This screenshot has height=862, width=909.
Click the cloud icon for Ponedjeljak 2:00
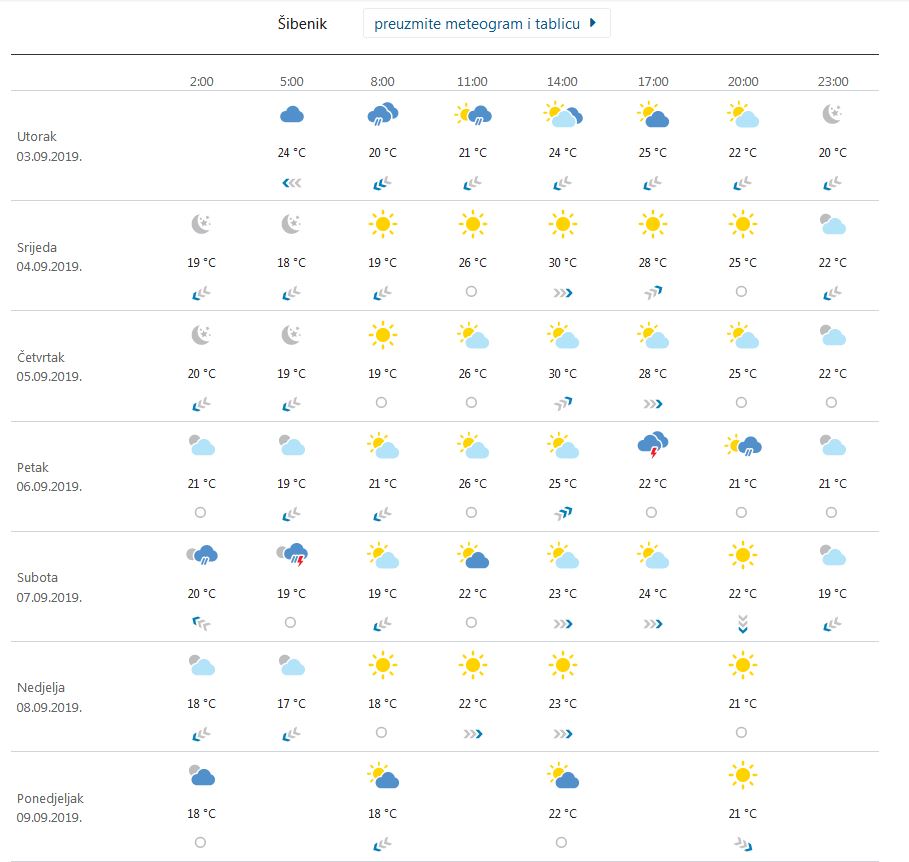200,777
